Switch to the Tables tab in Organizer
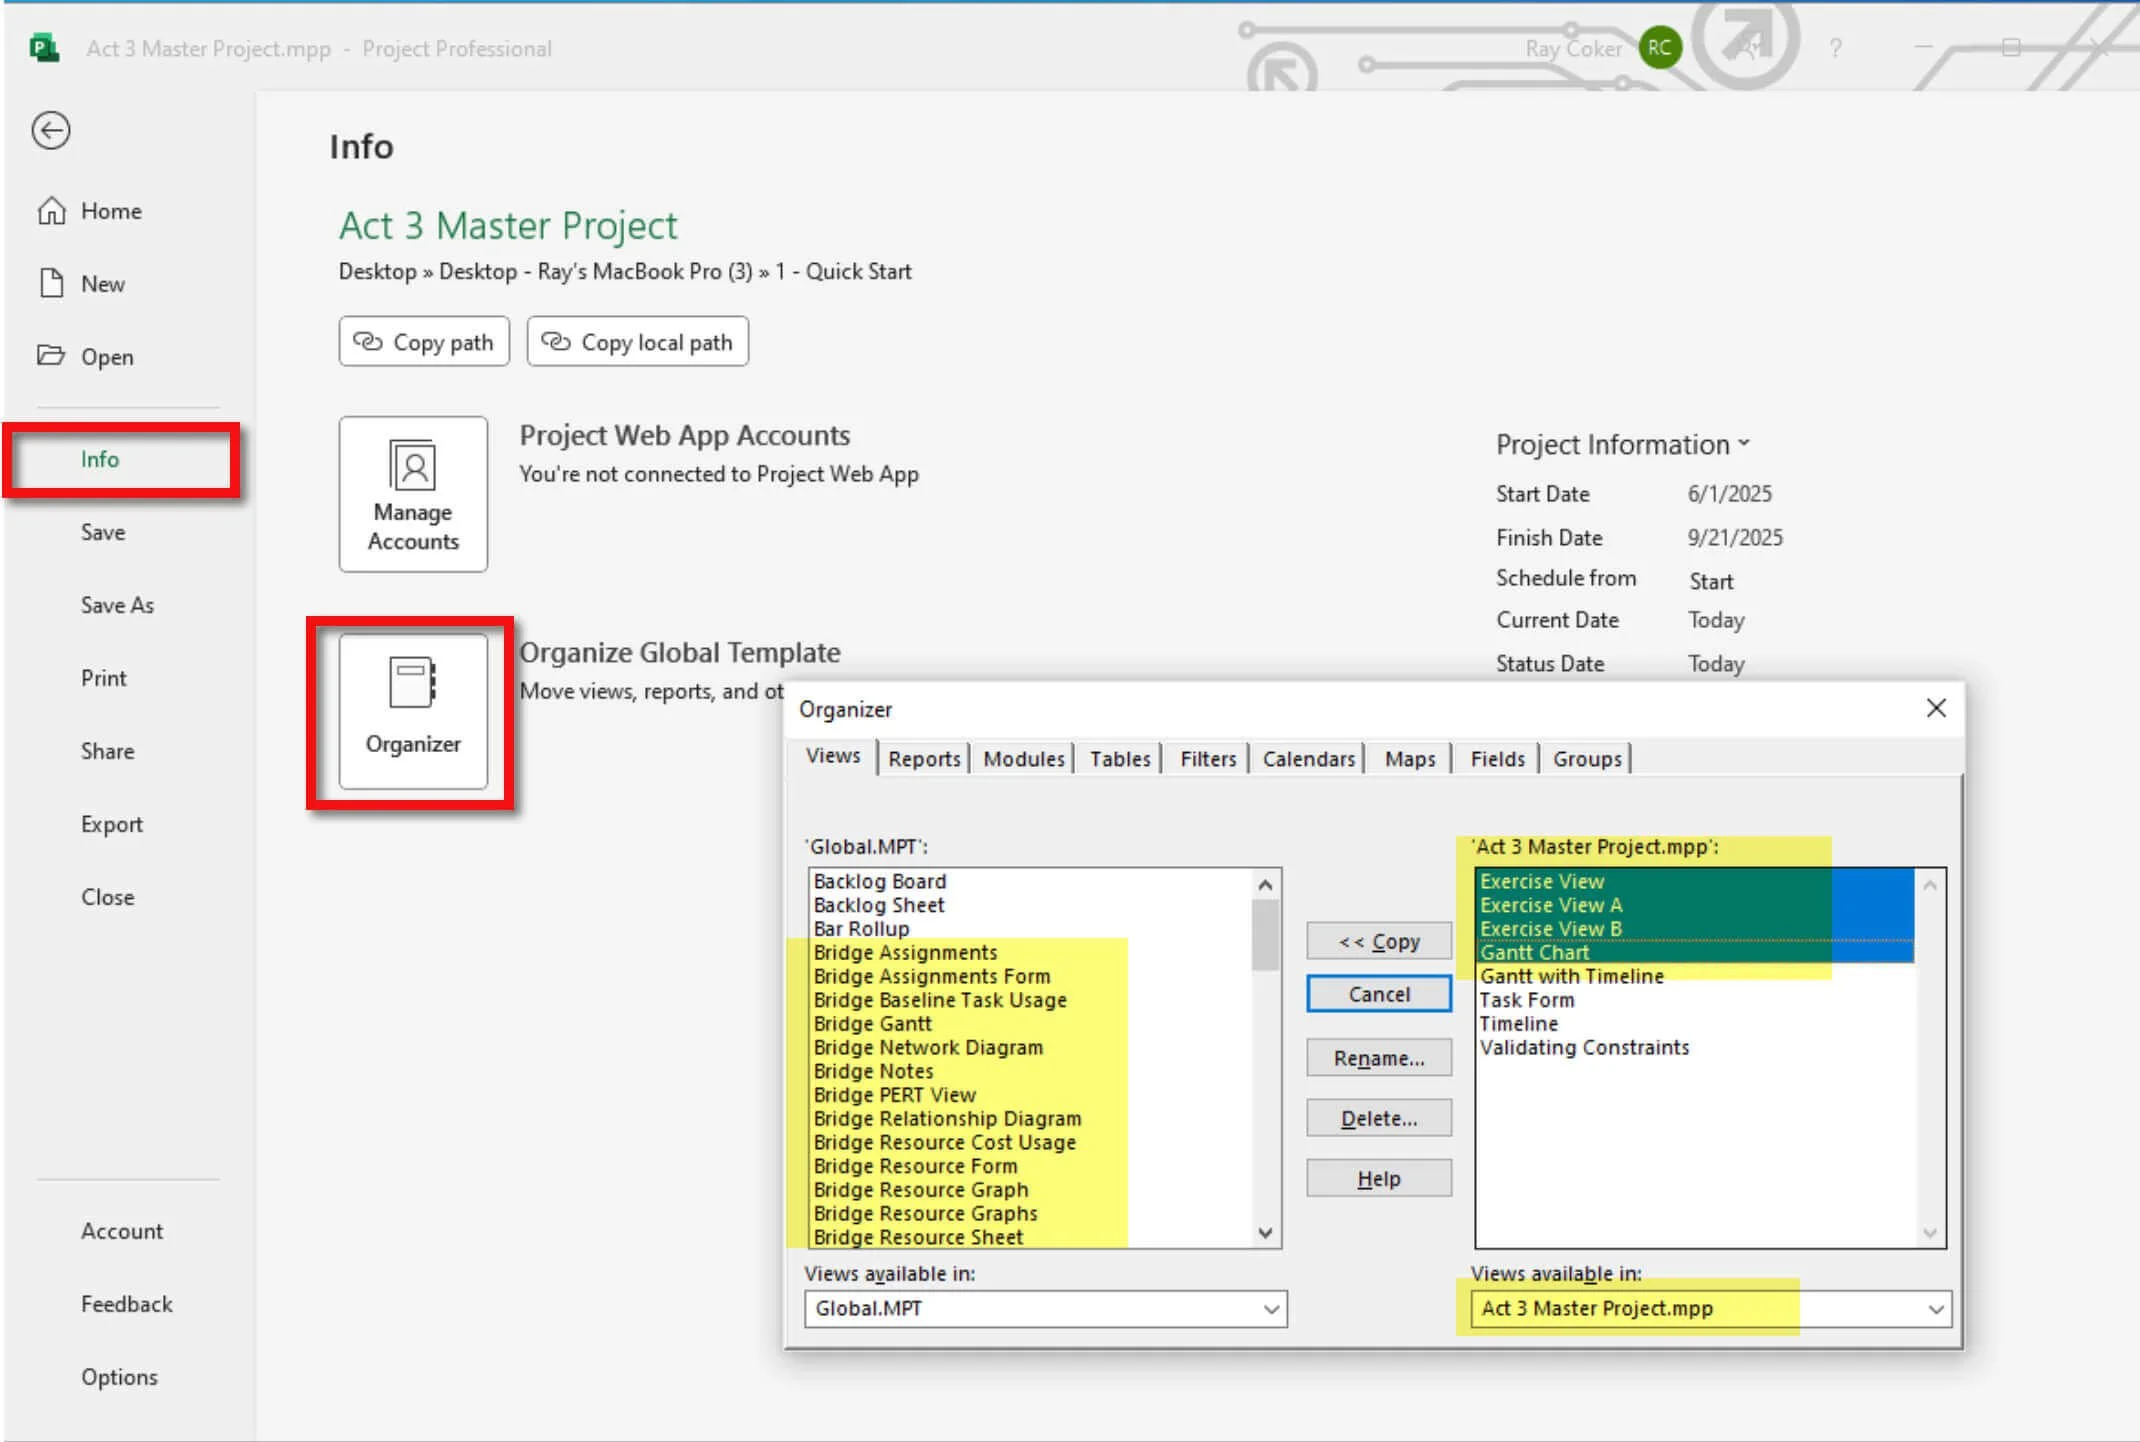The image size is (2140, 1442). click(x=1120, y=759)
